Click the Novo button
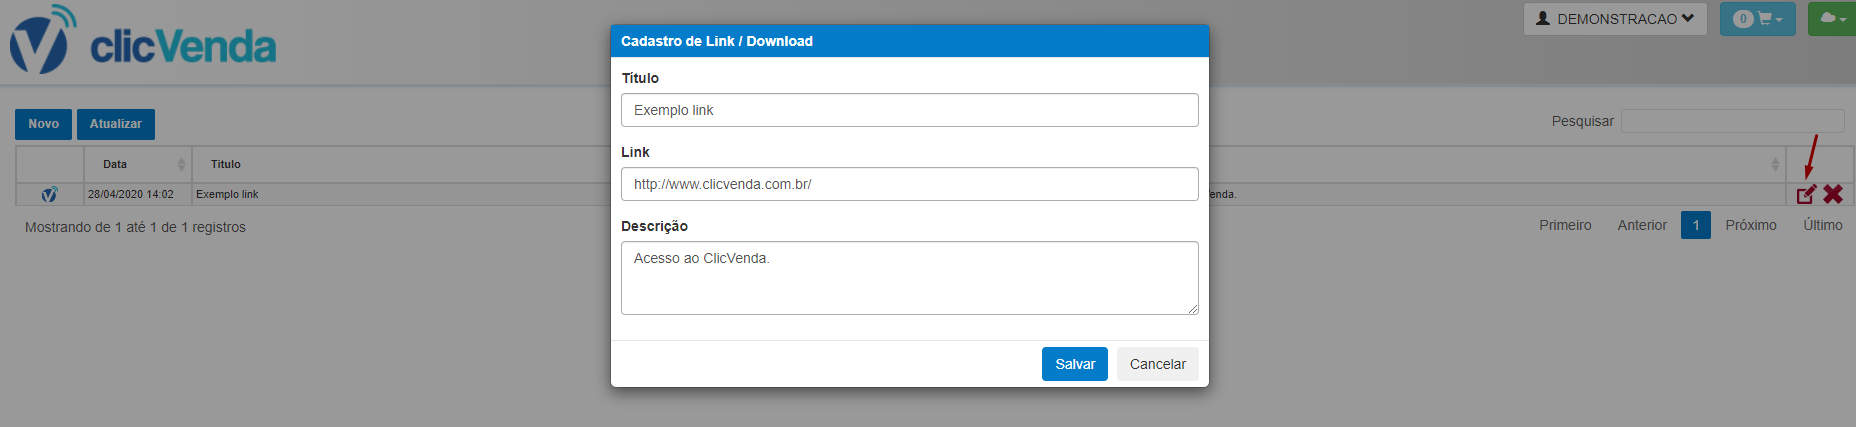This screenshot has width=1856, height=427. coord(43,124)
